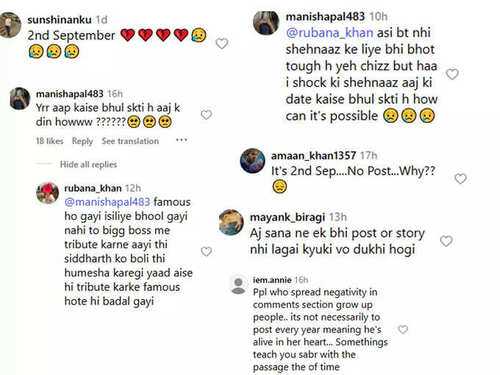View the 18 likes list
The width and height of the screenshot is (500, 375).
pos(50,141)
